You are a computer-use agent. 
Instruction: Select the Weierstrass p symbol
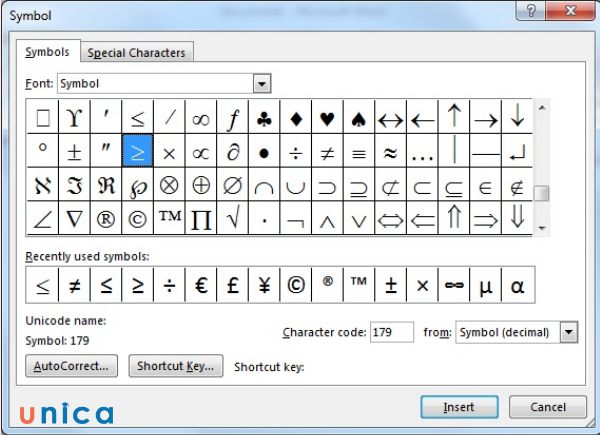pos(137,184)
